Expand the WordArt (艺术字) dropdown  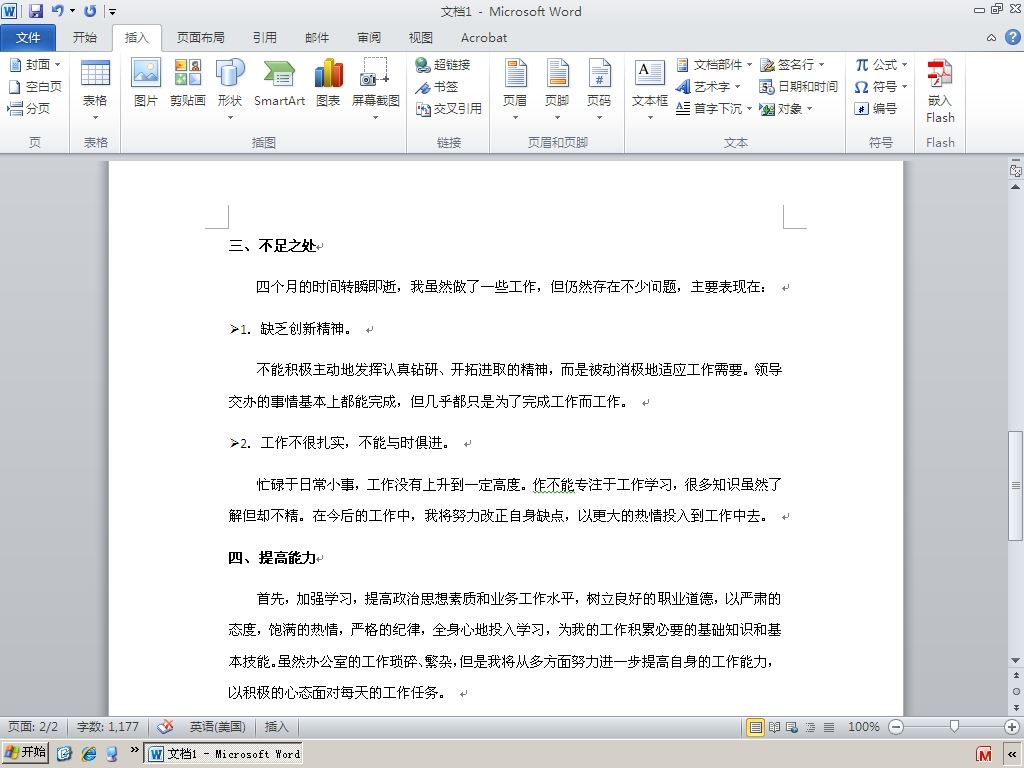(x=737, y=87)
